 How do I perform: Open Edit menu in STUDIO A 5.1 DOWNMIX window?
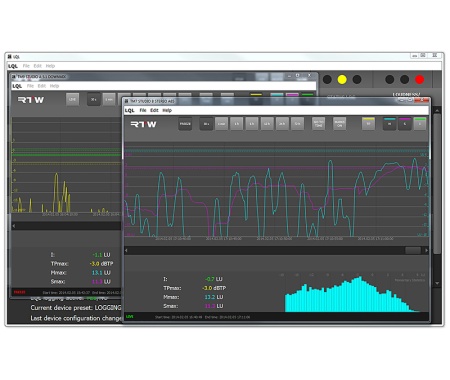[x=42, y=86]
